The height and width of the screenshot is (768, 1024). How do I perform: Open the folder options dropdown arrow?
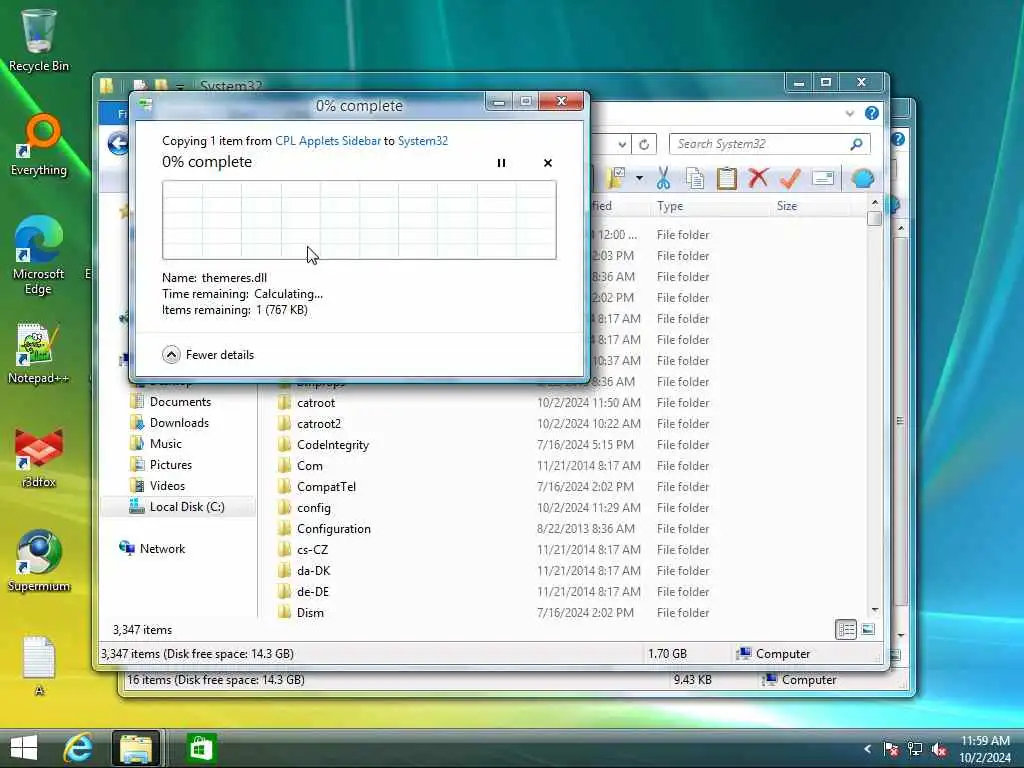coord(639,178)
